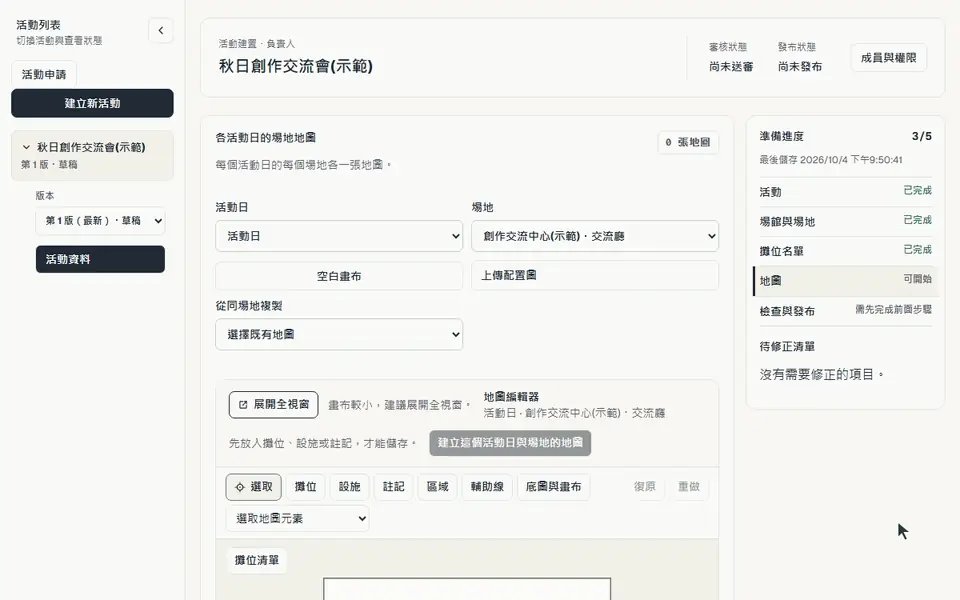Select the 設施 tool
Screen dimensions: 960x600
[x=350, y=487]
